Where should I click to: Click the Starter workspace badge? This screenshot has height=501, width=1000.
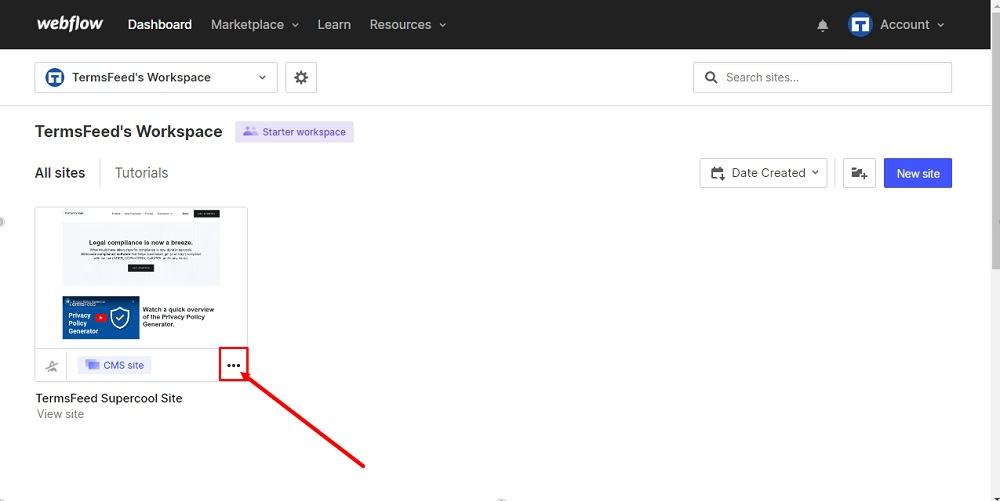coord(294,132)
